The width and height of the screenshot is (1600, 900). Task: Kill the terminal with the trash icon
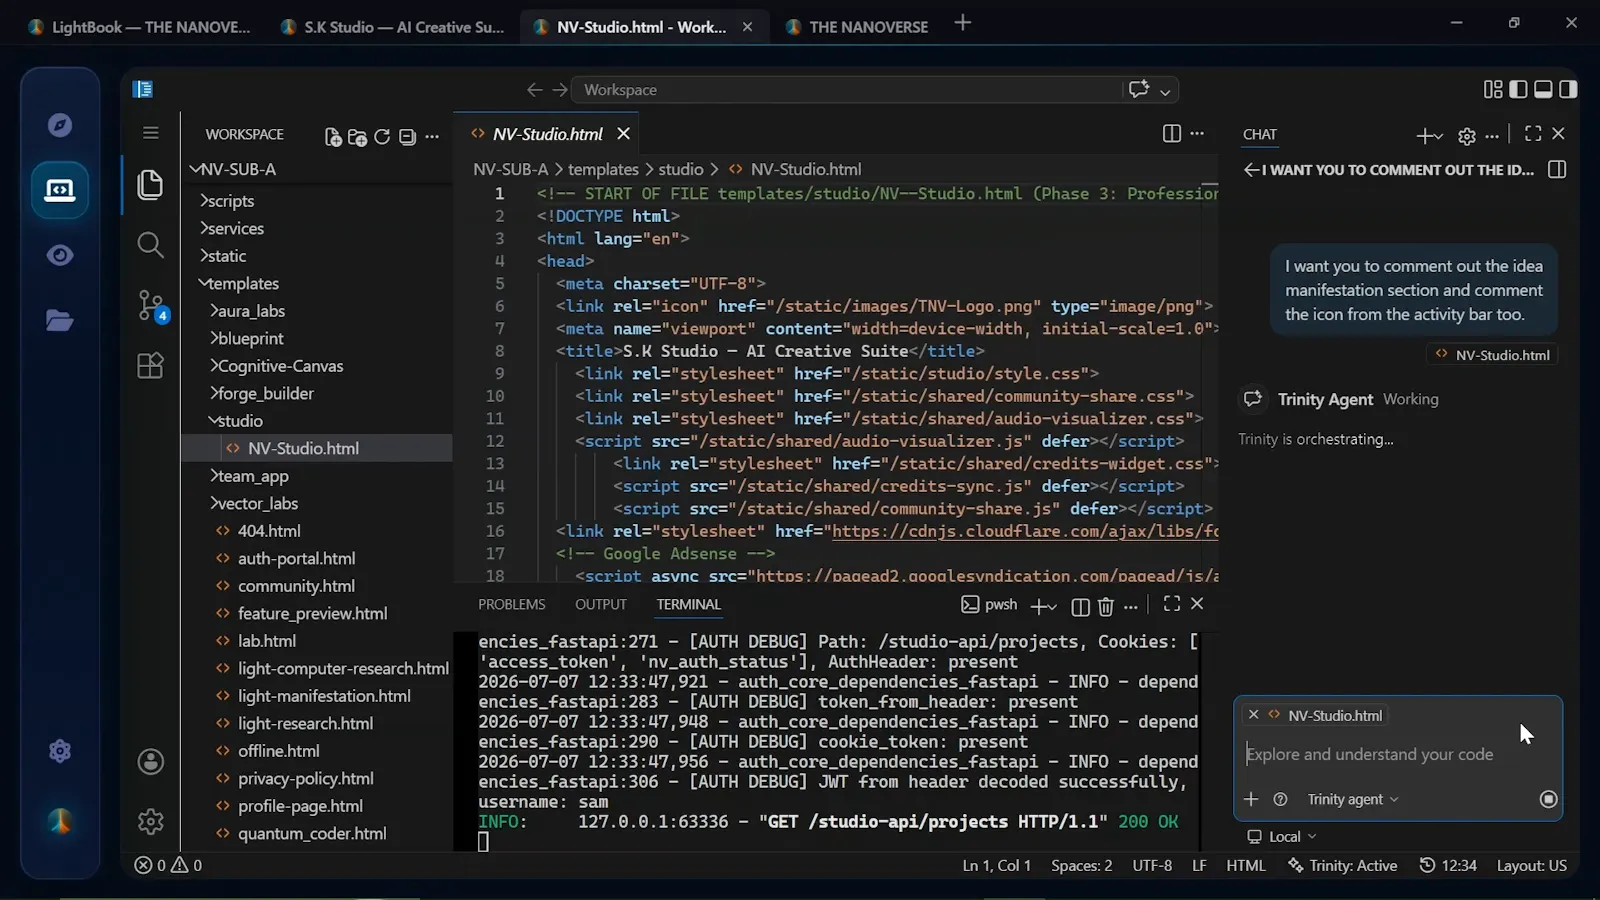coord(1106,606)
